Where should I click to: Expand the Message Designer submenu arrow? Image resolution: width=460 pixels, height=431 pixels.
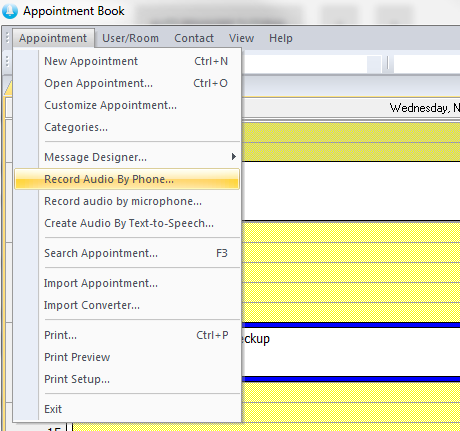(x=234, y=157)
